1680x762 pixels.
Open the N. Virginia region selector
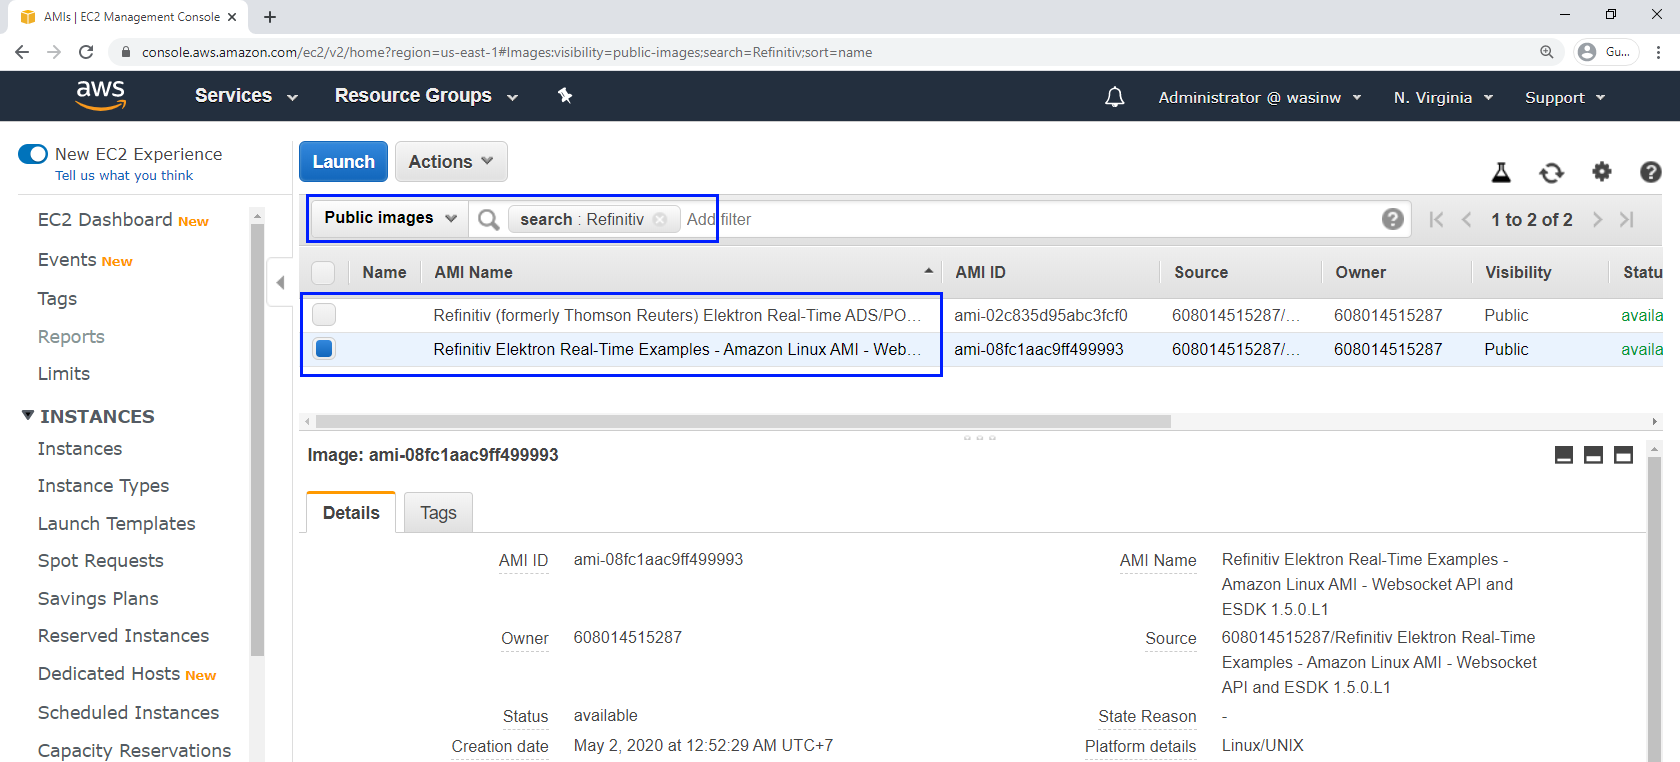(x=1443, y=97)
